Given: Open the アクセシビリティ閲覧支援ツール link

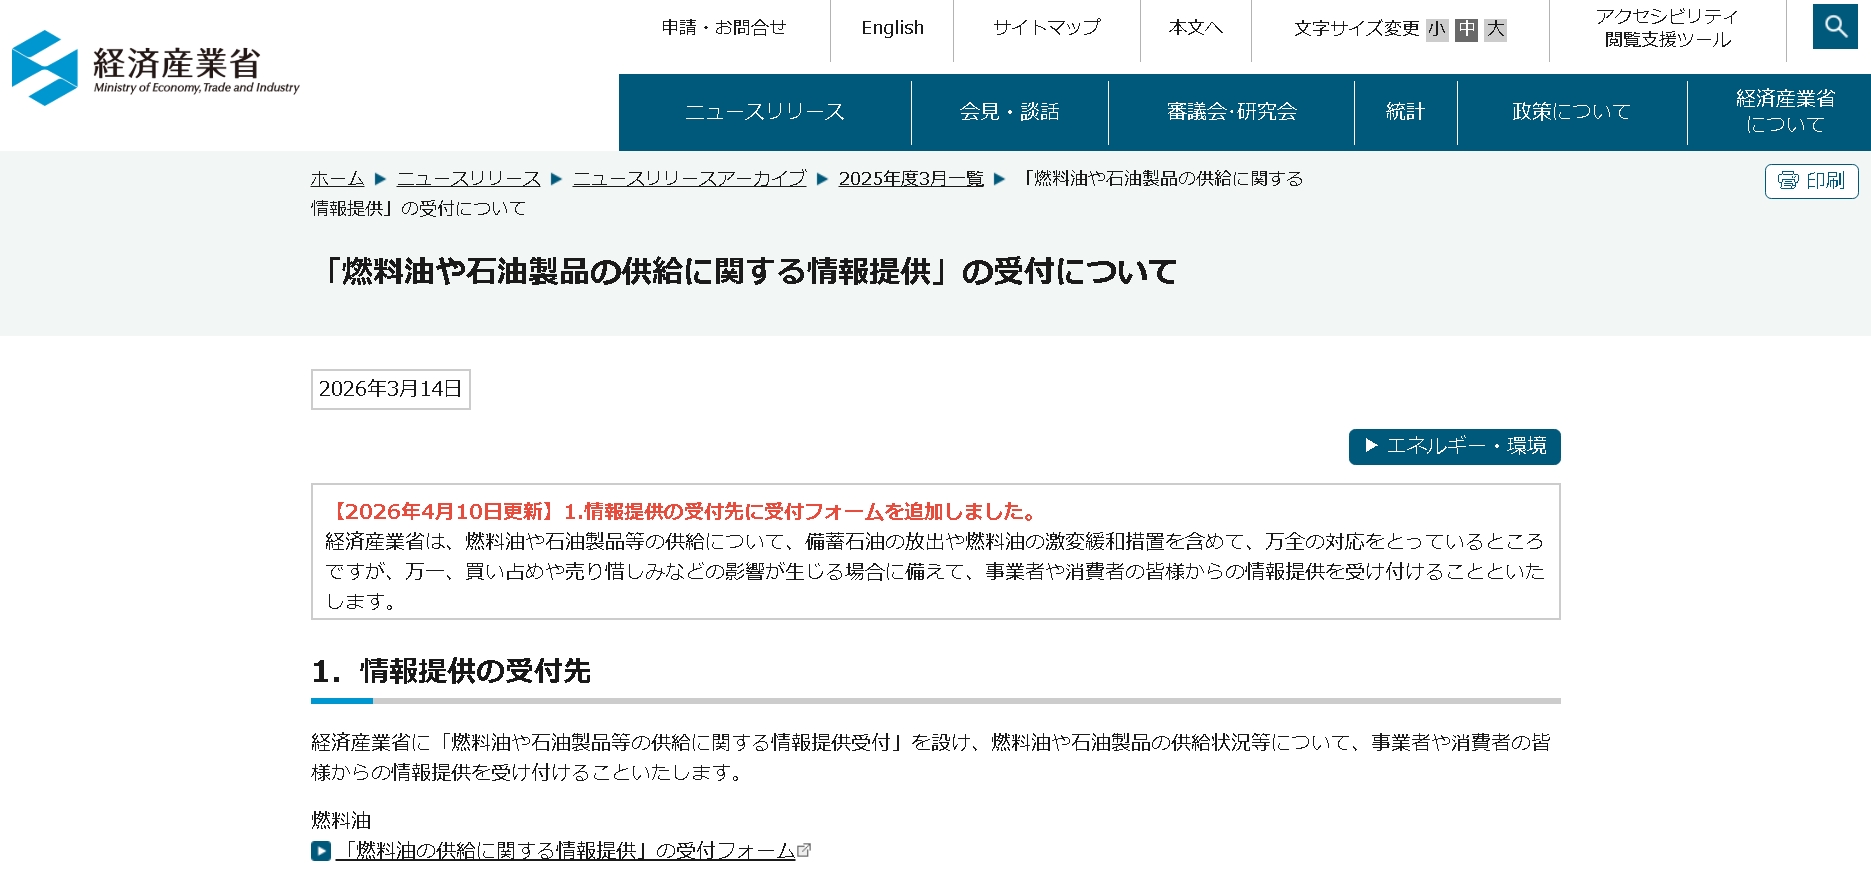Looking at the screenshot, I should tap(1667, 28).
